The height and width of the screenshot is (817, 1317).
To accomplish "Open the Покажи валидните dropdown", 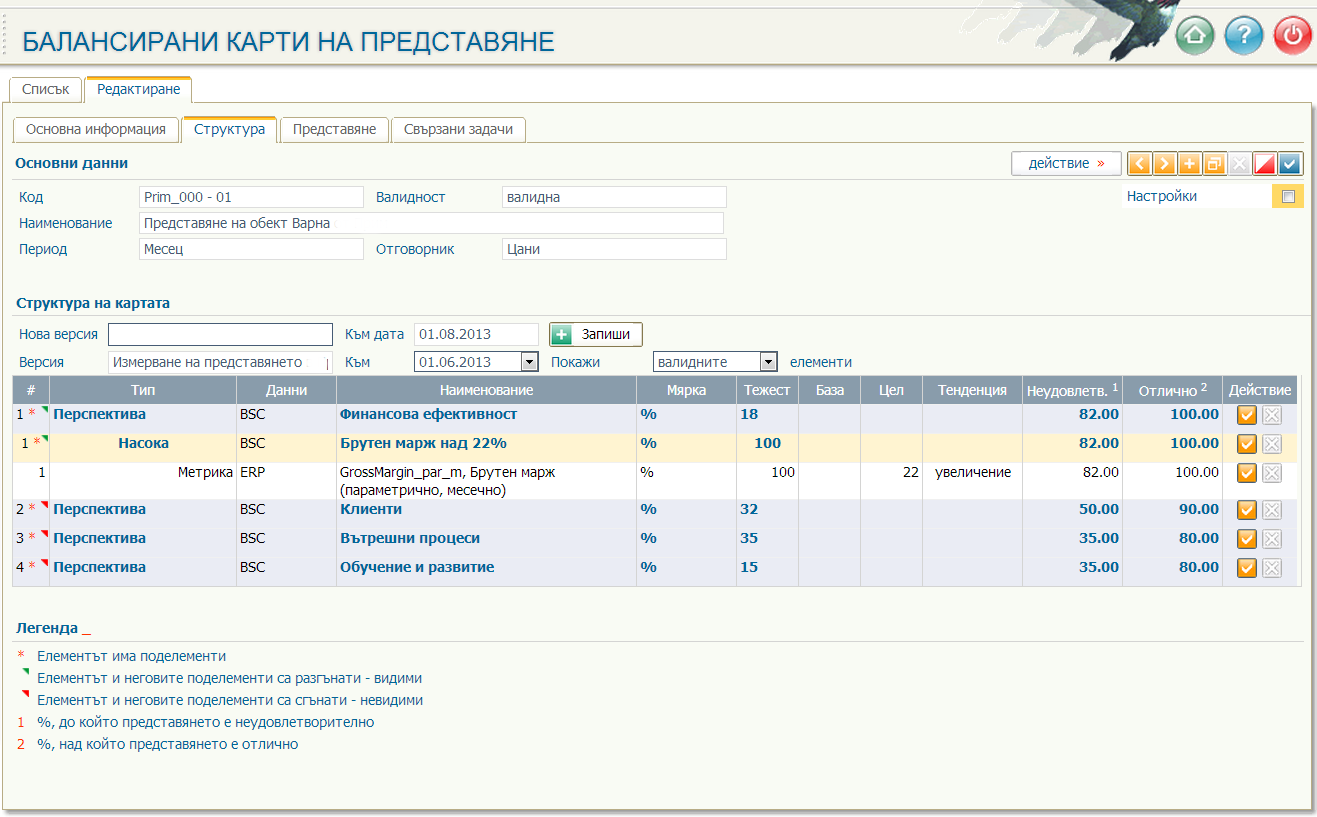I will click(768, 362).
